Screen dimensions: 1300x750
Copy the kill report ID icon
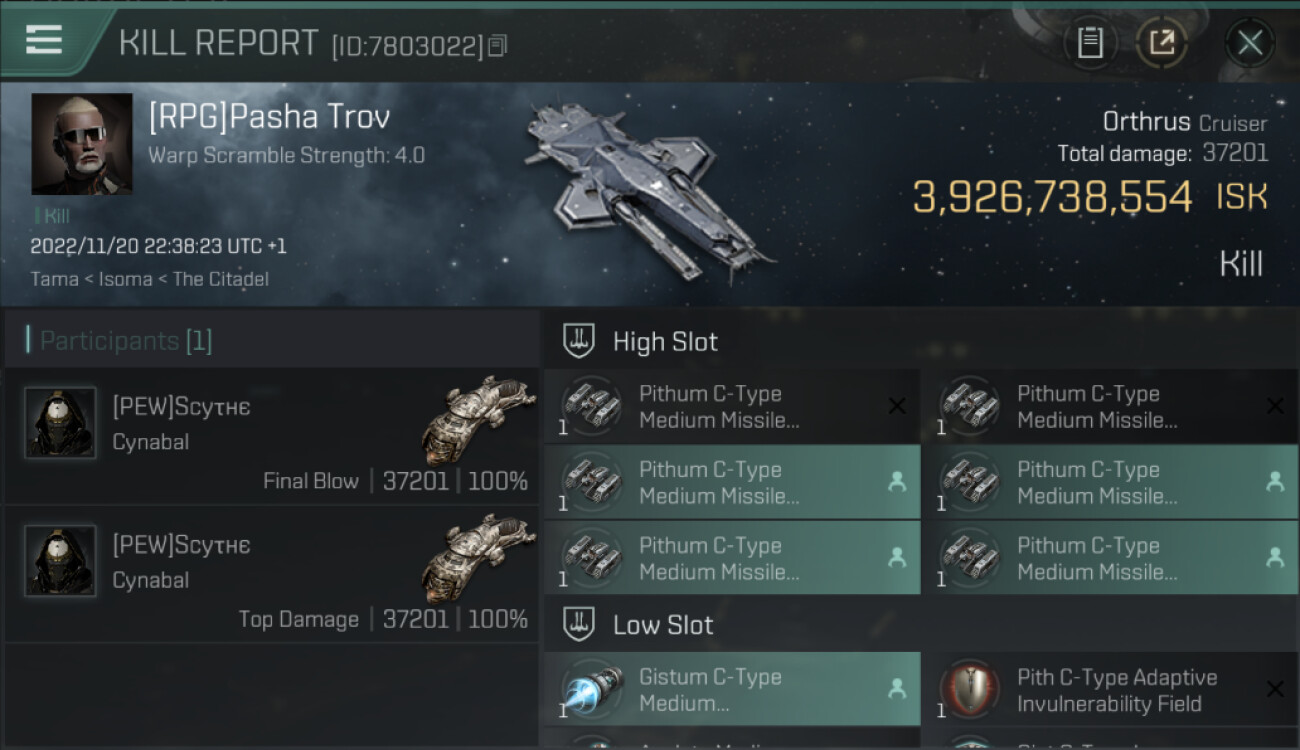pos(498,45)
